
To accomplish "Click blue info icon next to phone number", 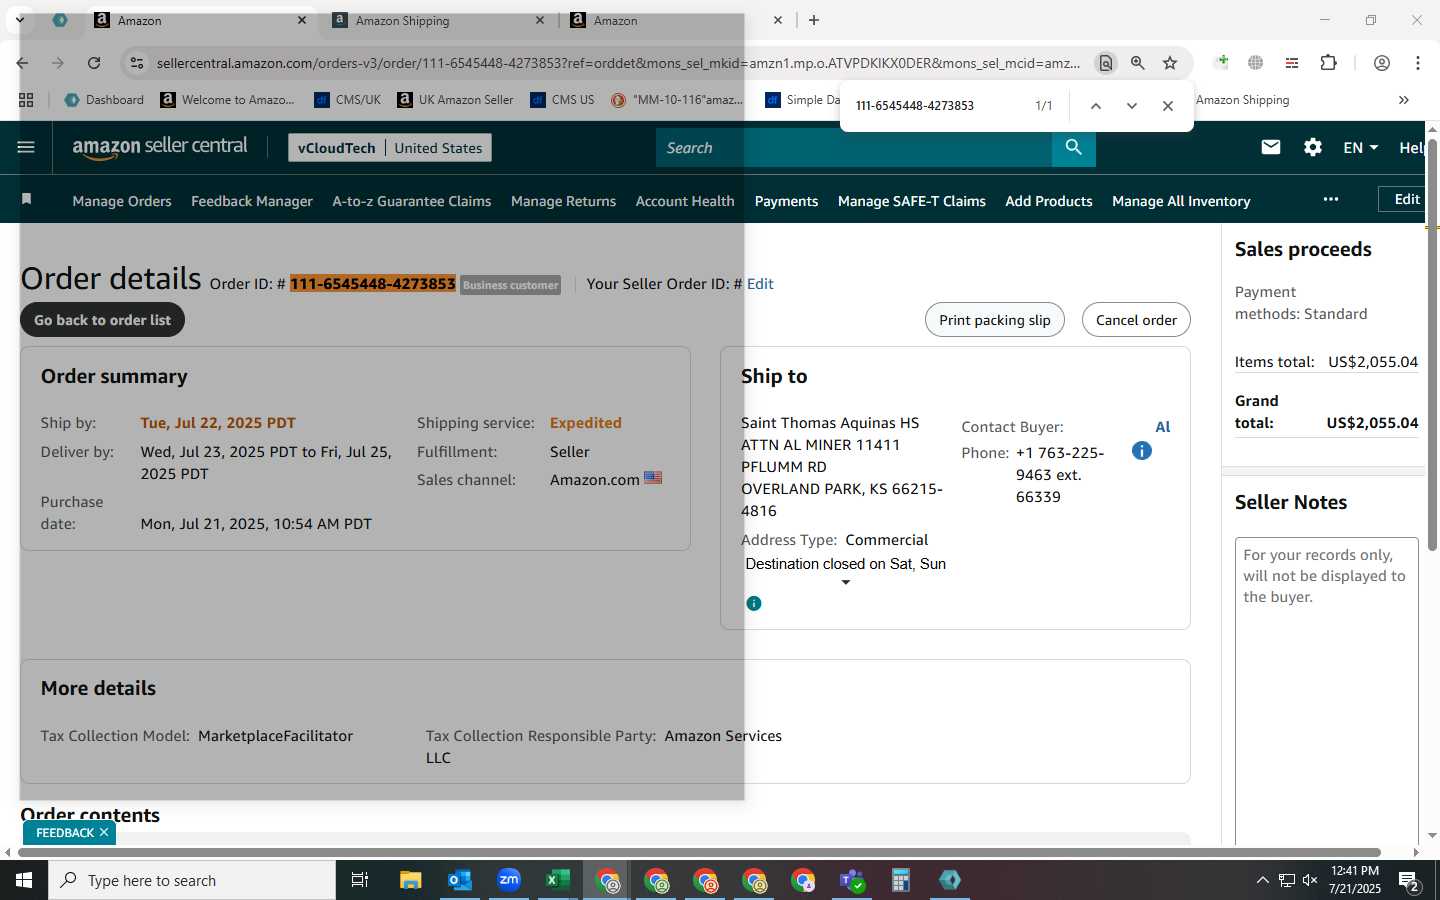I will click(1141, 451).
